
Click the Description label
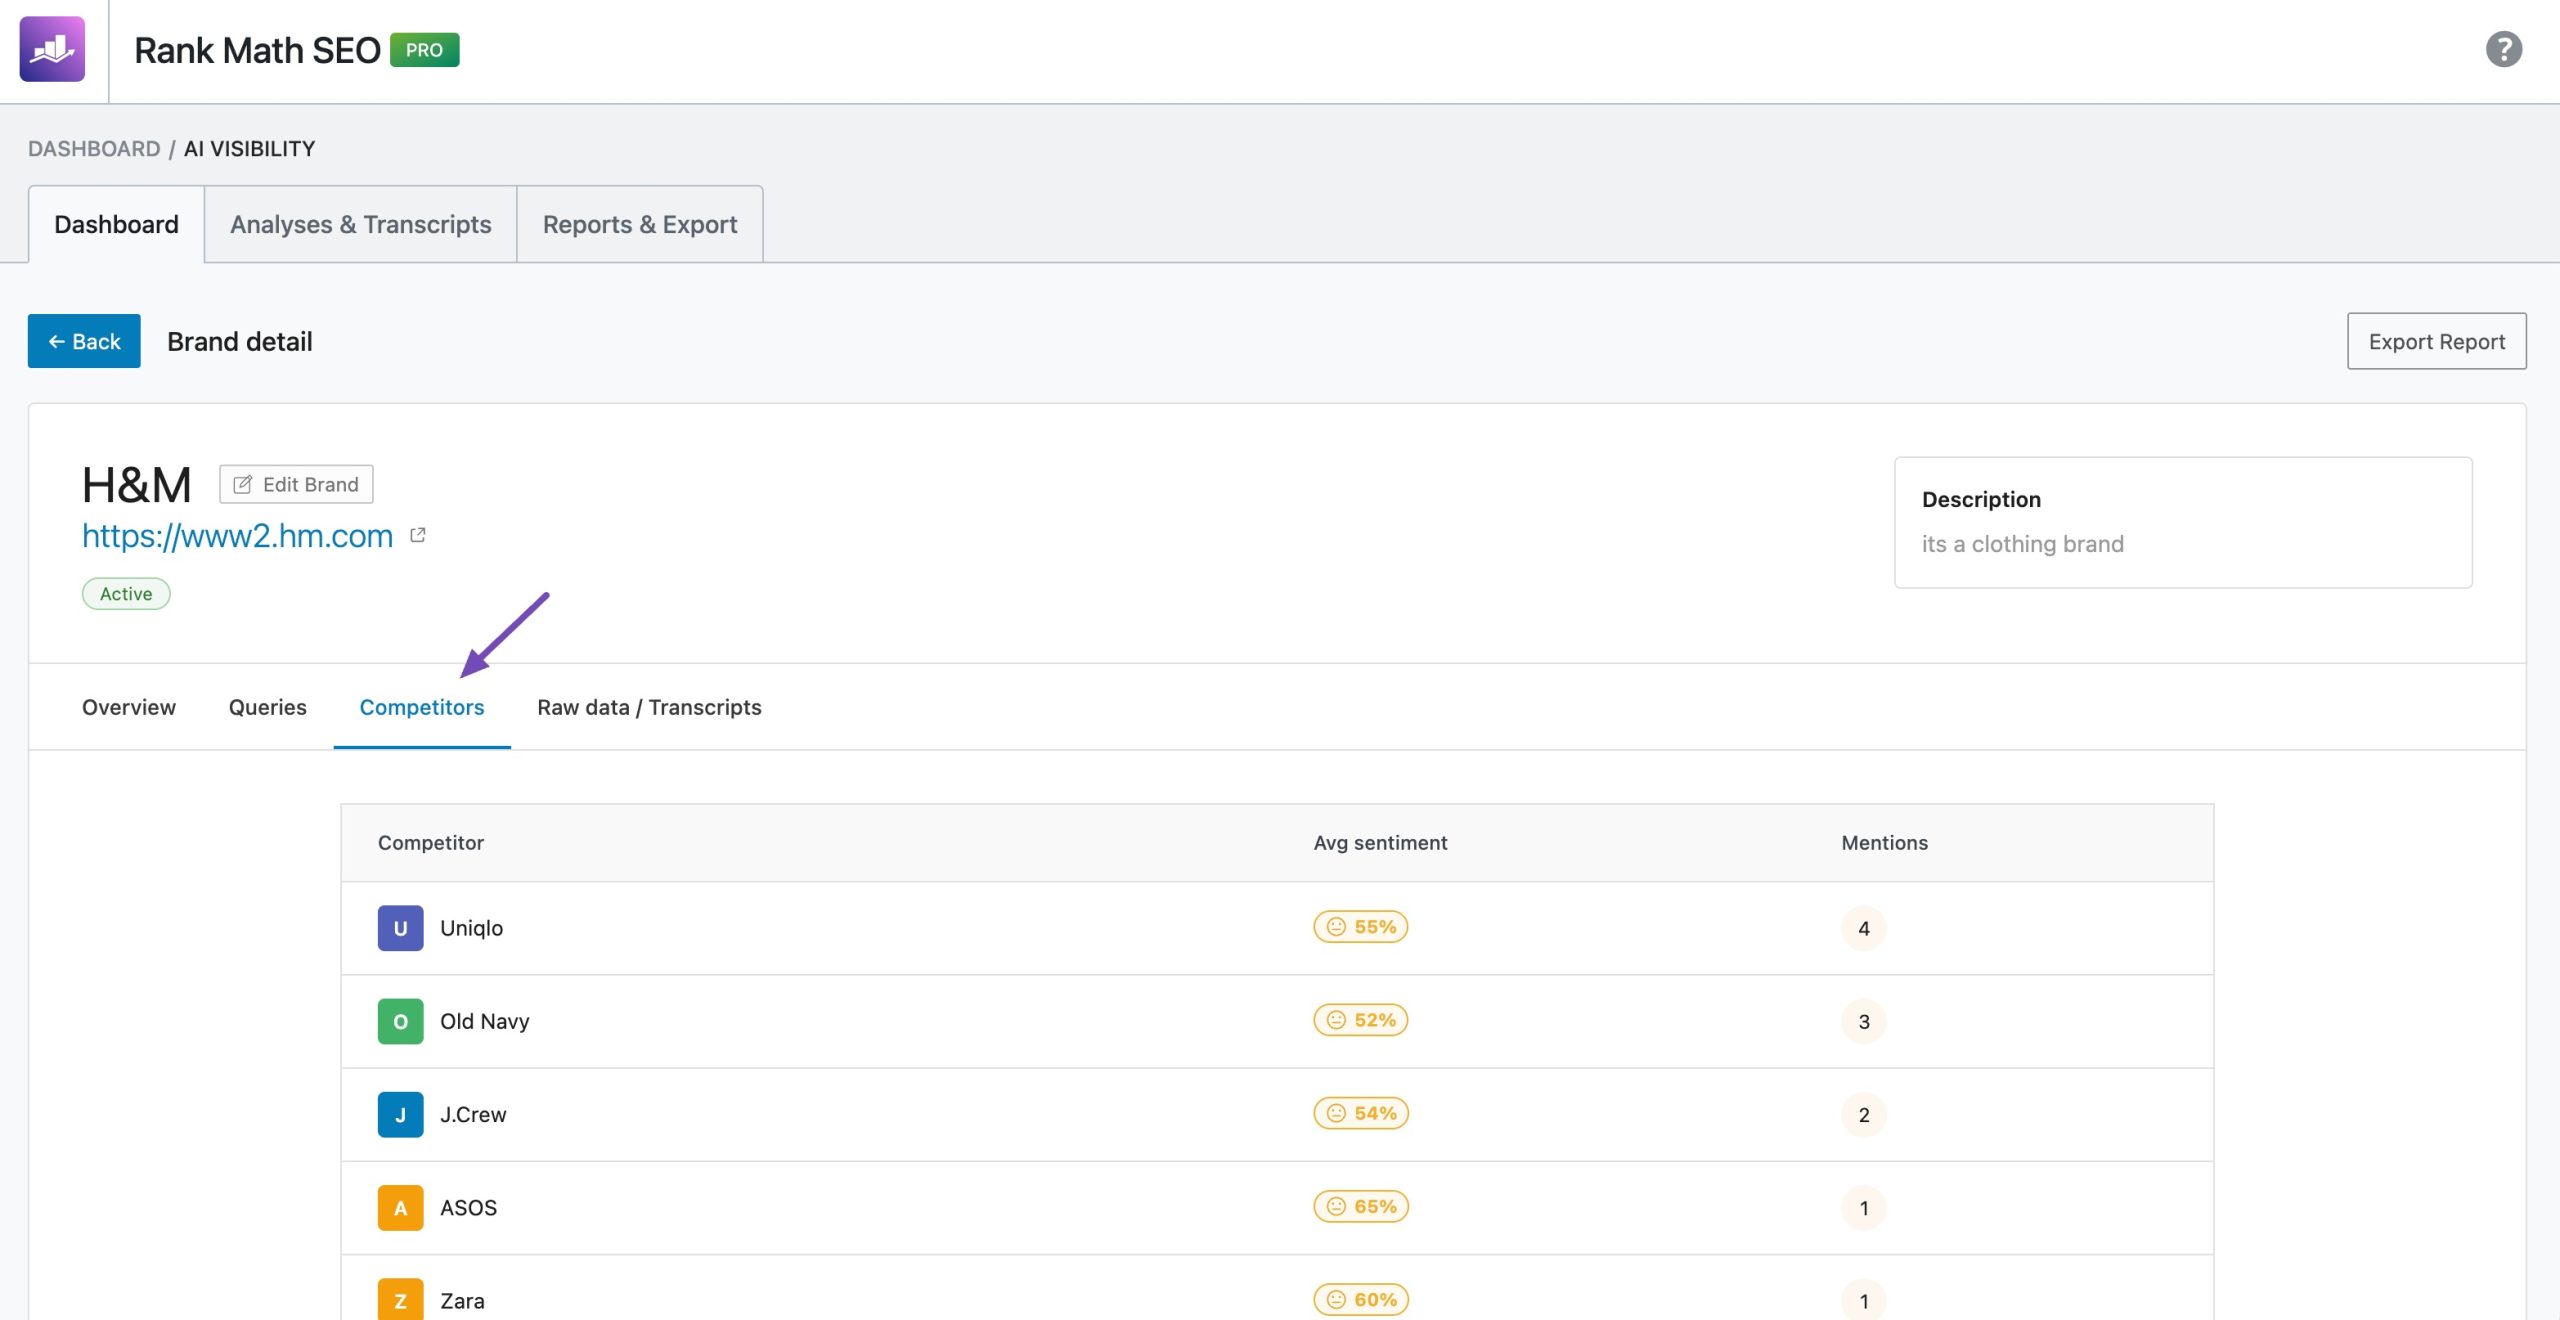point(1980,499)
